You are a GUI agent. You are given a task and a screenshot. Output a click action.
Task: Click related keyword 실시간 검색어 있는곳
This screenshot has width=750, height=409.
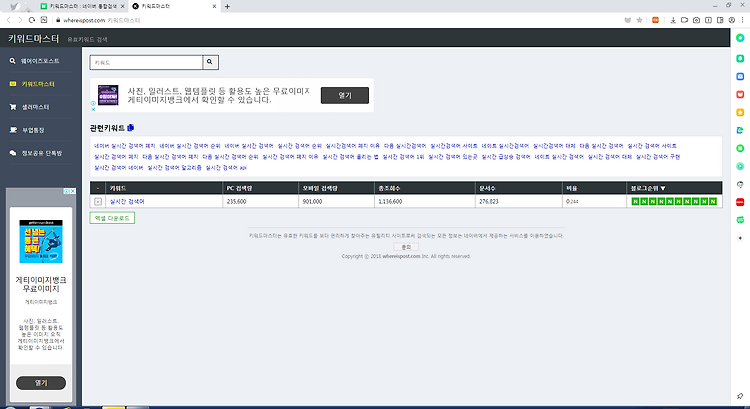click(452, 157)
